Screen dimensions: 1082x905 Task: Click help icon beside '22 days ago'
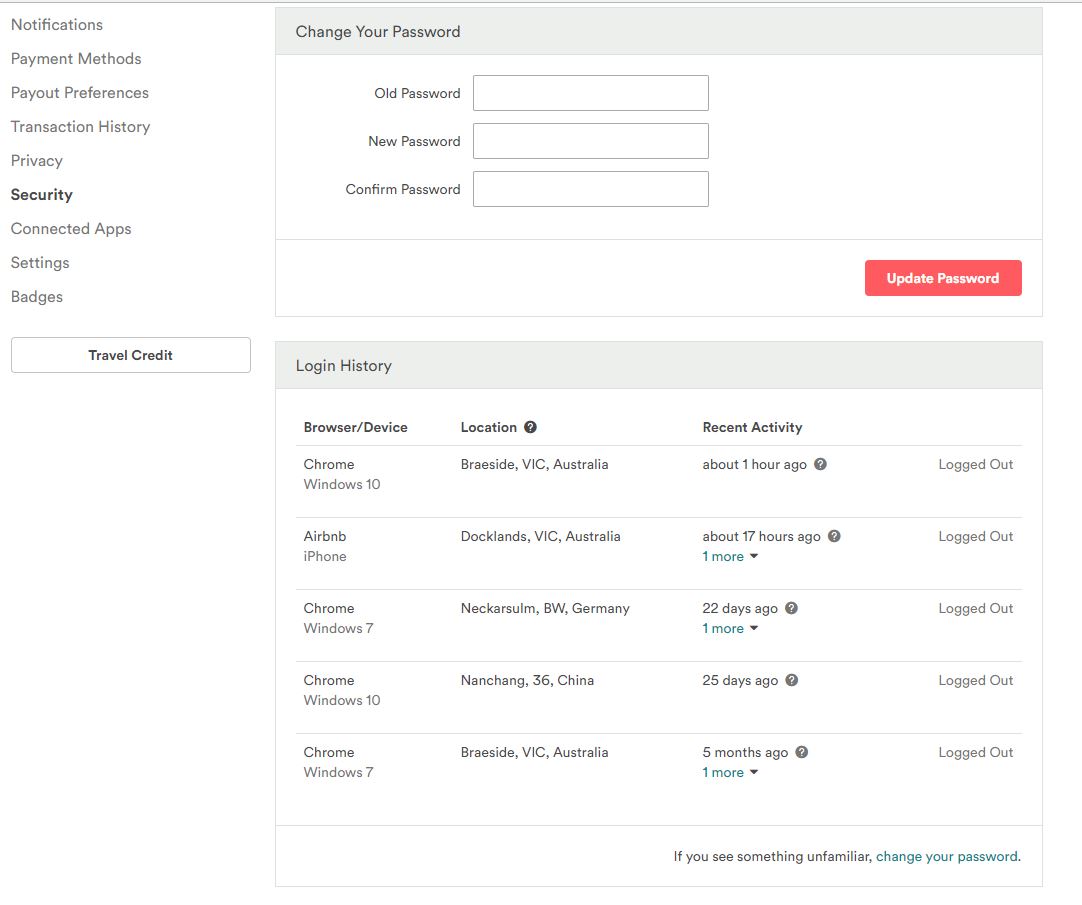[x=791, y=608]
